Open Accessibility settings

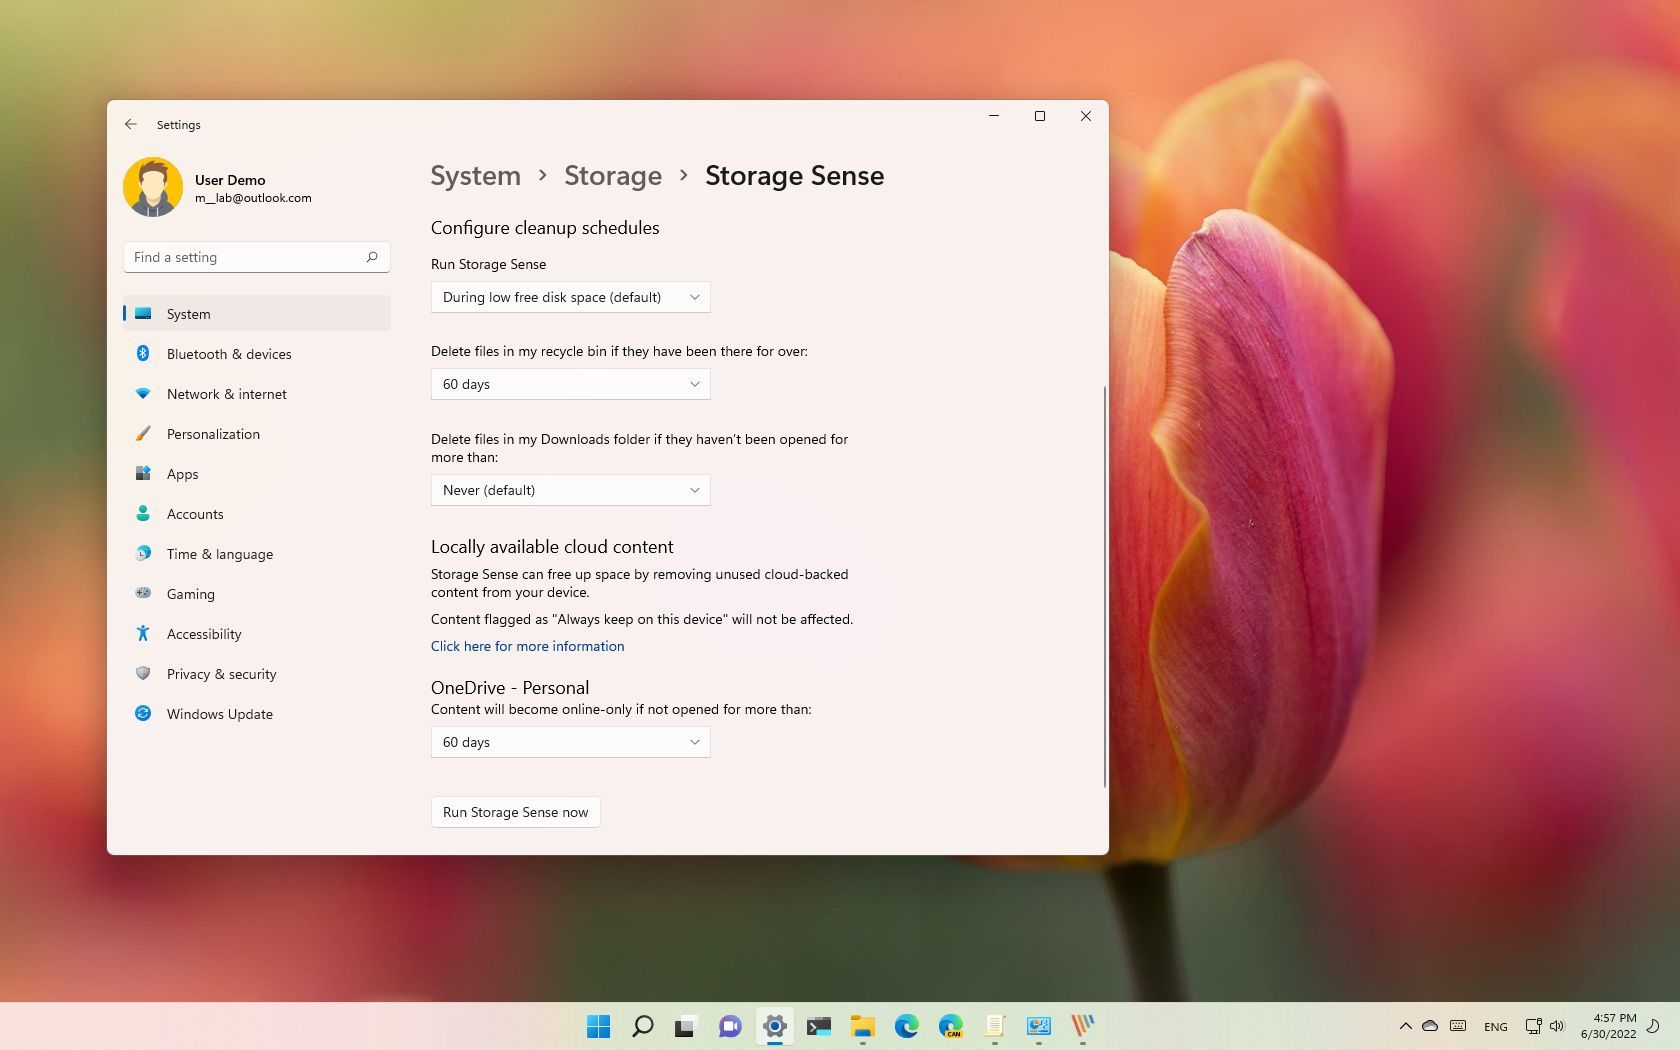tap(204, 634)
